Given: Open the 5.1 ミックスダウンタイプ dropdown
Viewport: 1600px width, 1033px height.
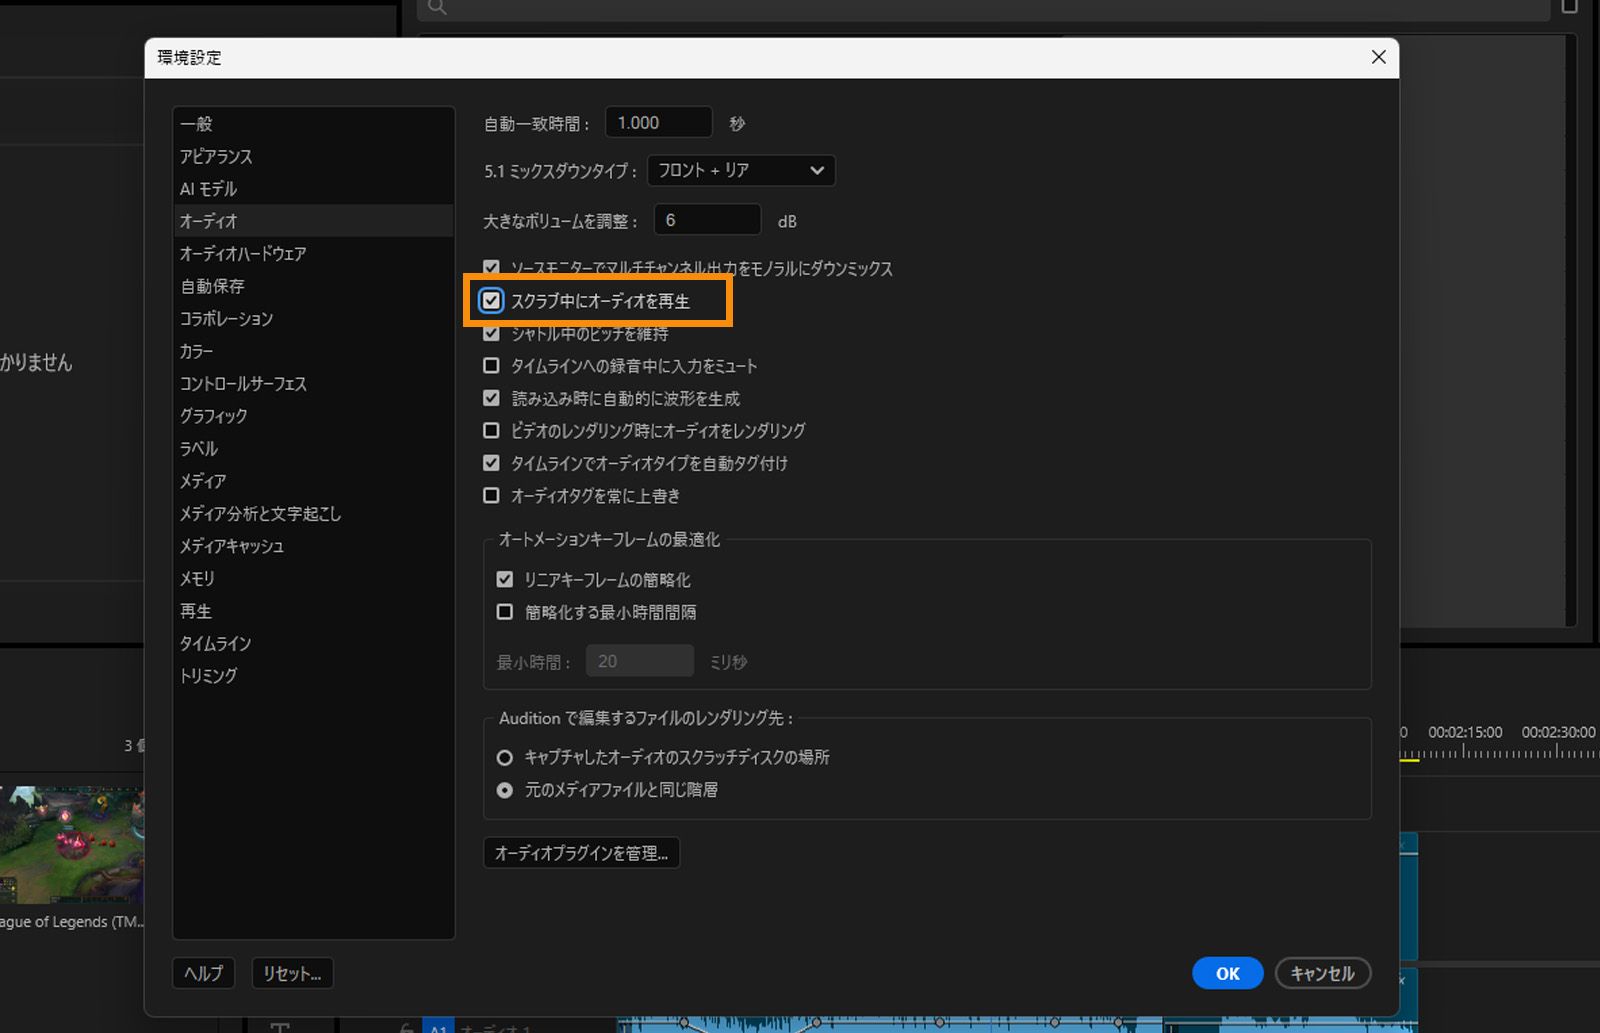Looking at the screenshot, I should [741, 170].
